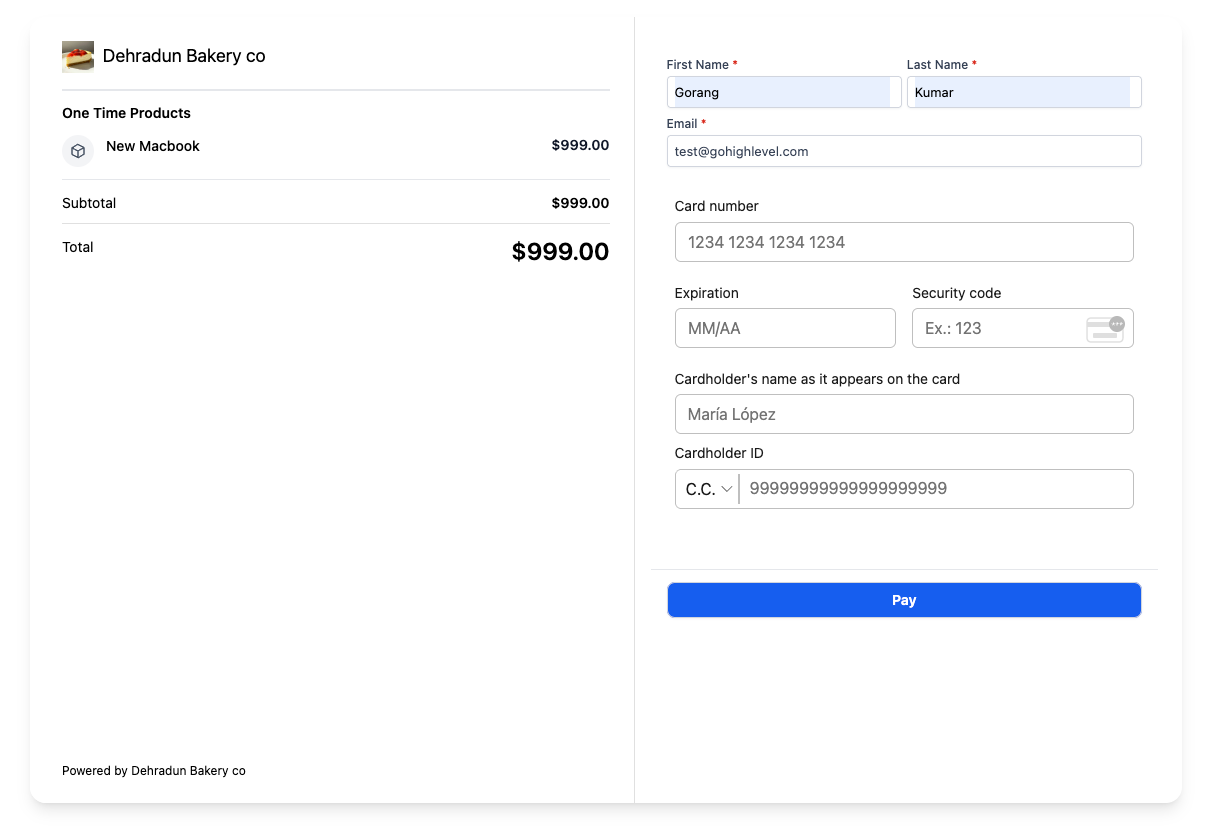
Task: Click the New Macbook product name
Action: tap(153, 146)
